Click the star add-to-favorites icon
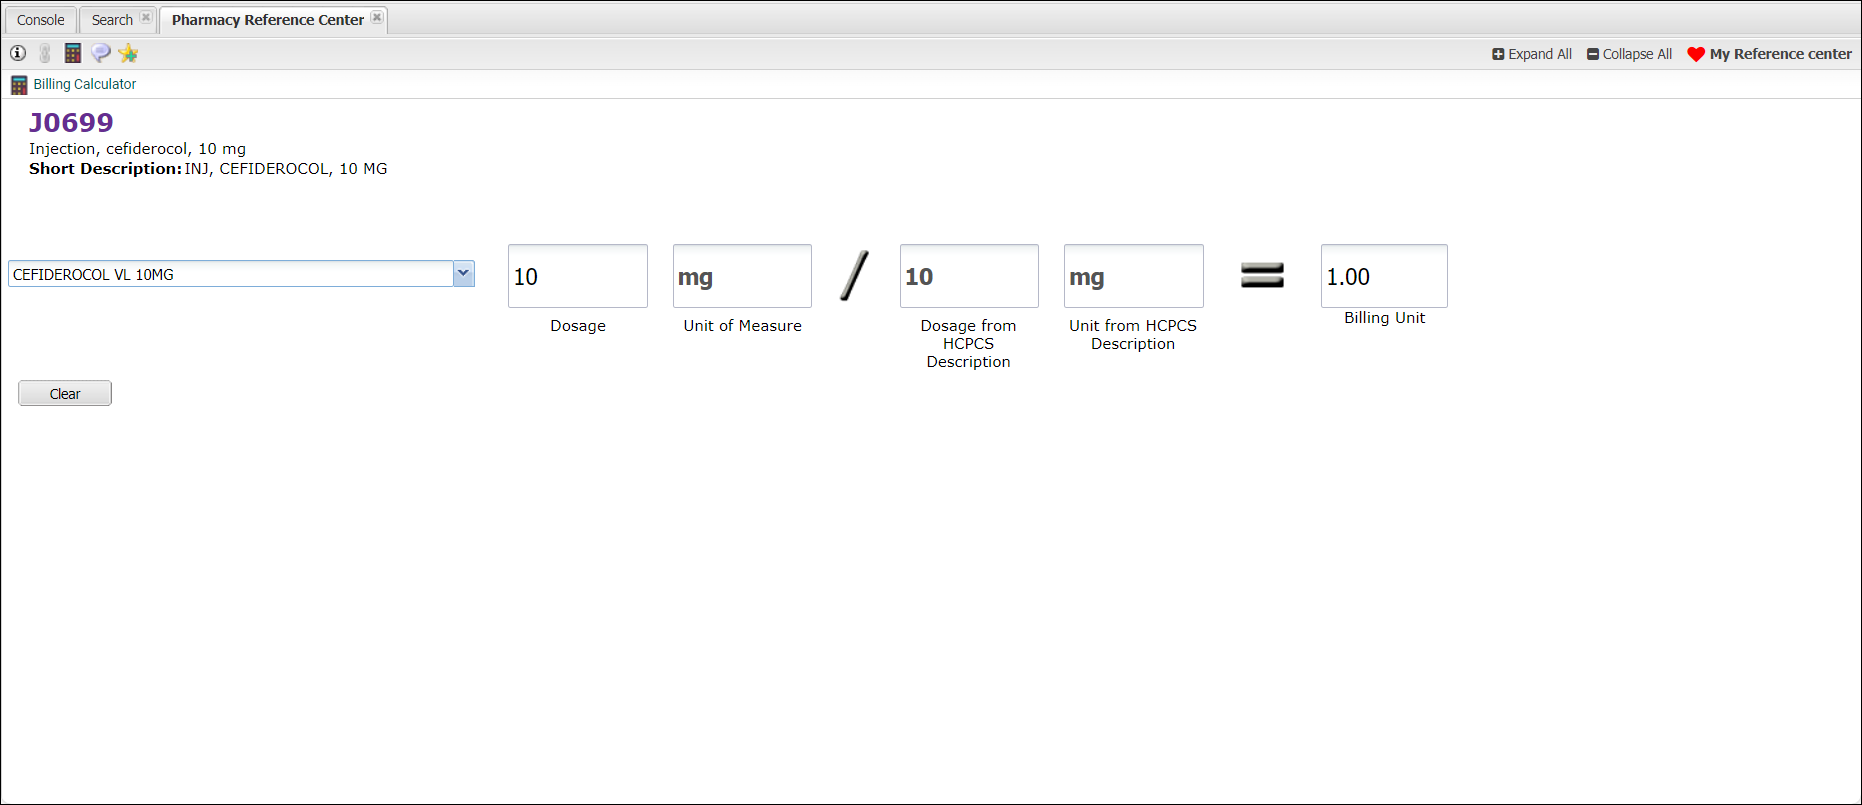Screen dimensions: 1862x805 point(128,53)
